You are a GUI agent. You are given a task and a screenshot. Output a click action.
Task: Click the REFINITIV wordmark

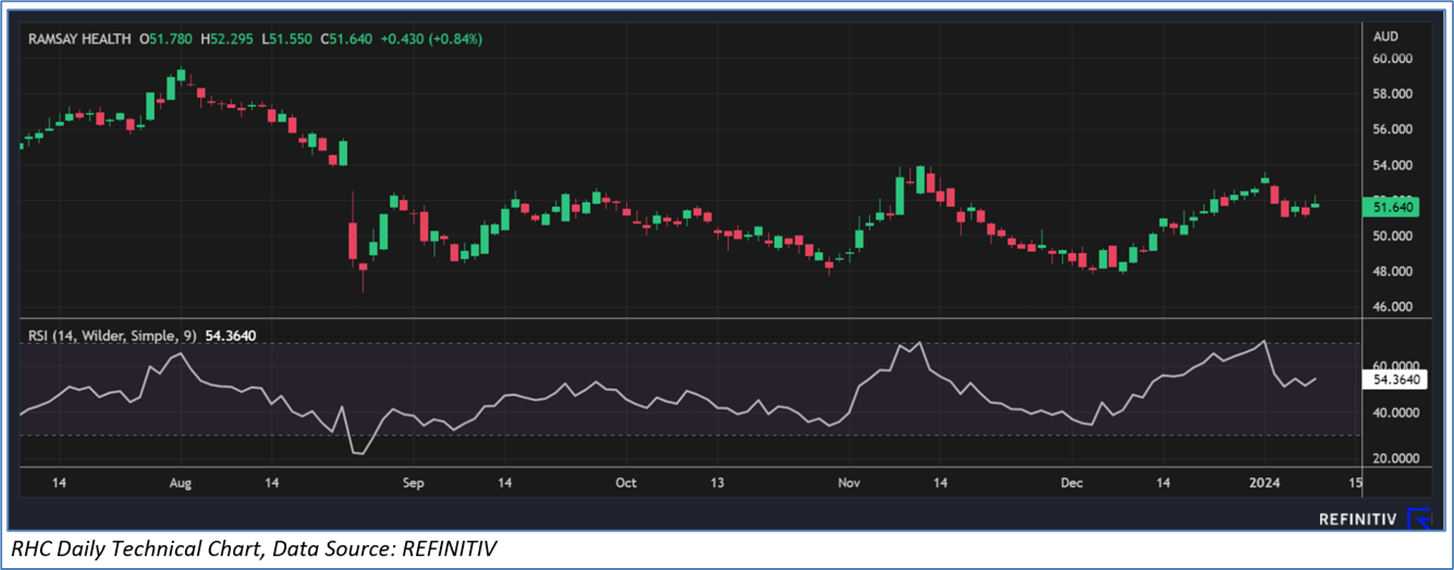point(1359,519)
